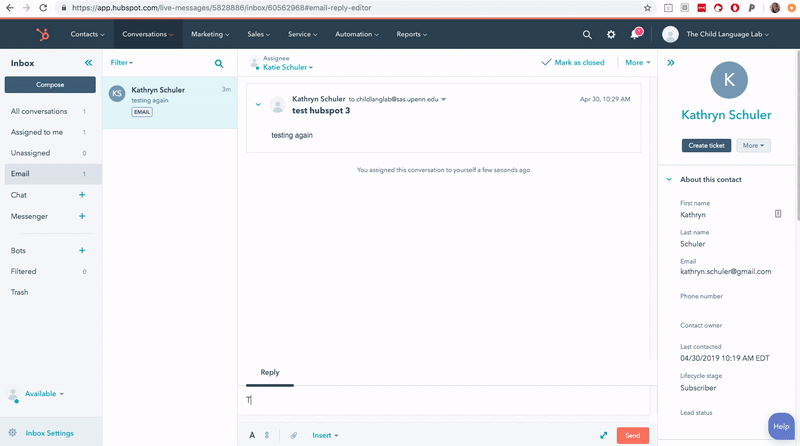
Task: Open the Reports menu
Action: coord(412,34)
